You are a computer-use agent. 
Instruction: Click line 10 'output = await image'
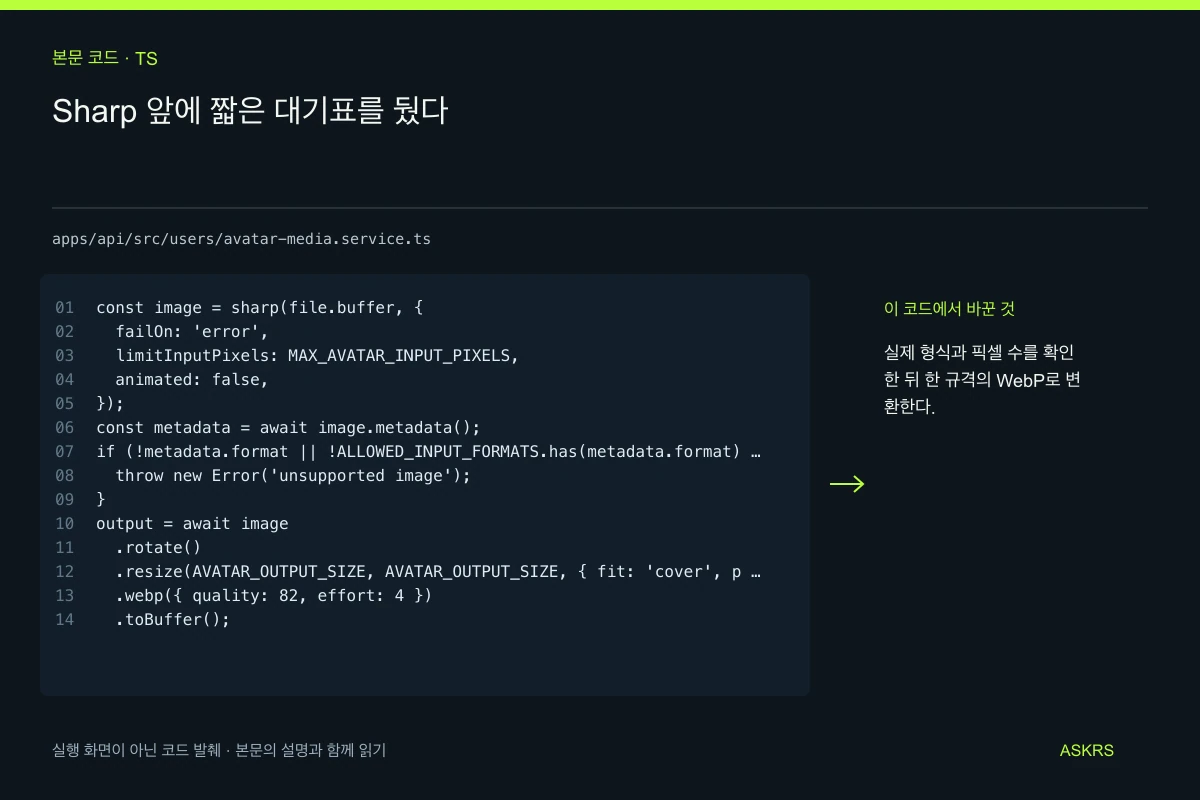tap(192, 523)
